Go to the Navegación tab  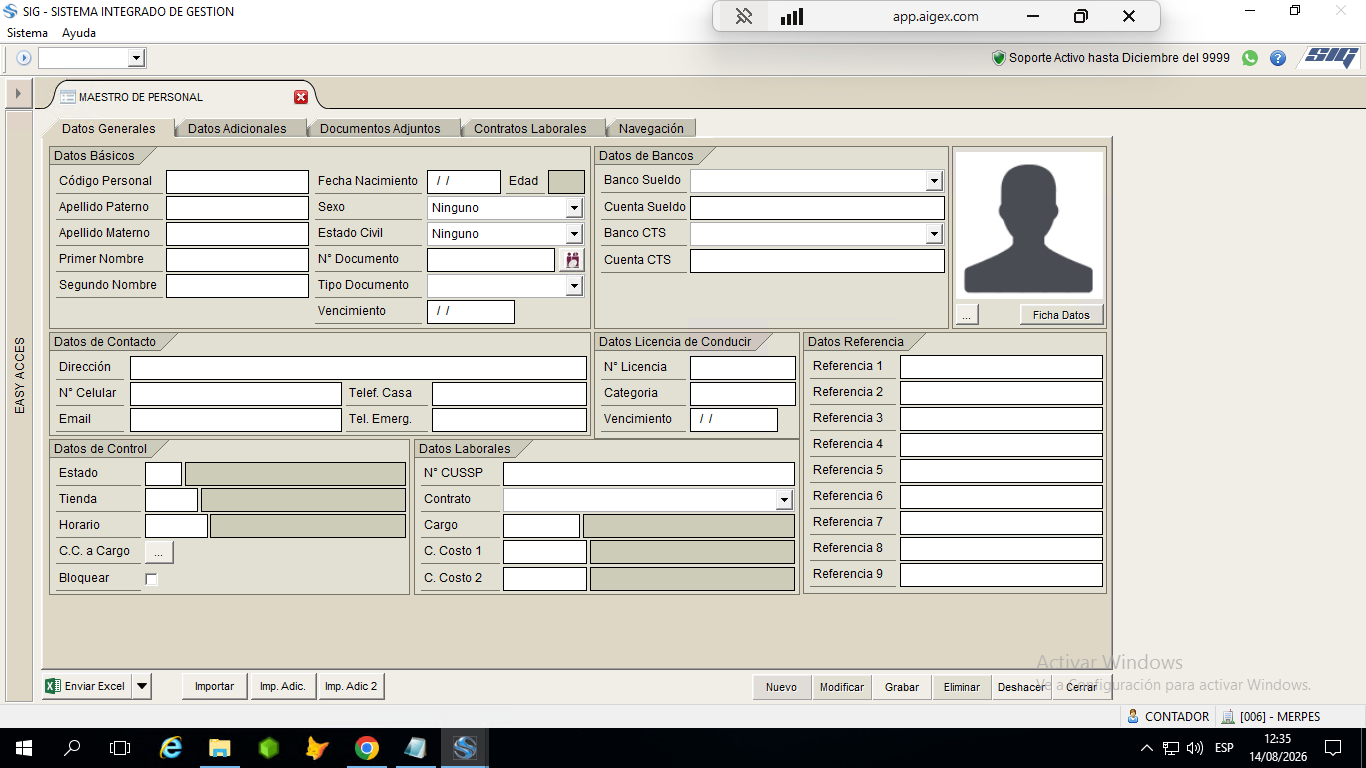[x=651, y=128]
